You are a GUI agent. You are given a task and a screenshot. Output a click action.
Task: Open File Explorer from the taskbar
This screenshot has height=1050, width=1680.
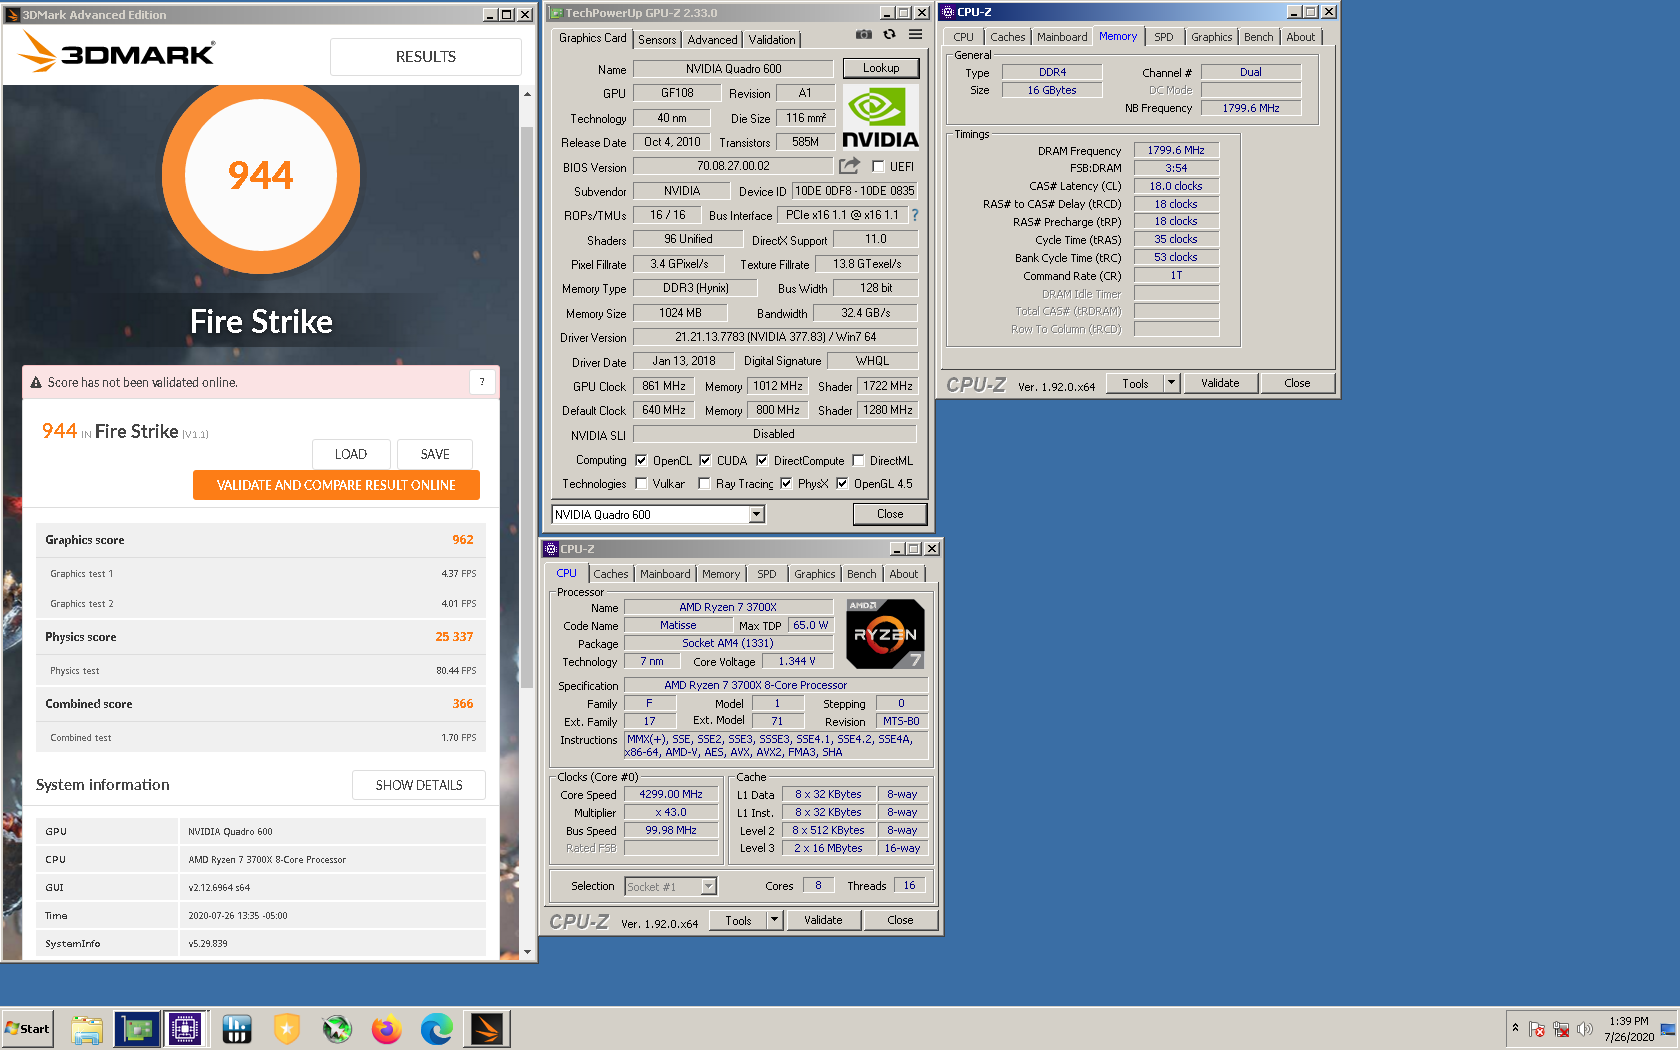tap(87, 1029)
